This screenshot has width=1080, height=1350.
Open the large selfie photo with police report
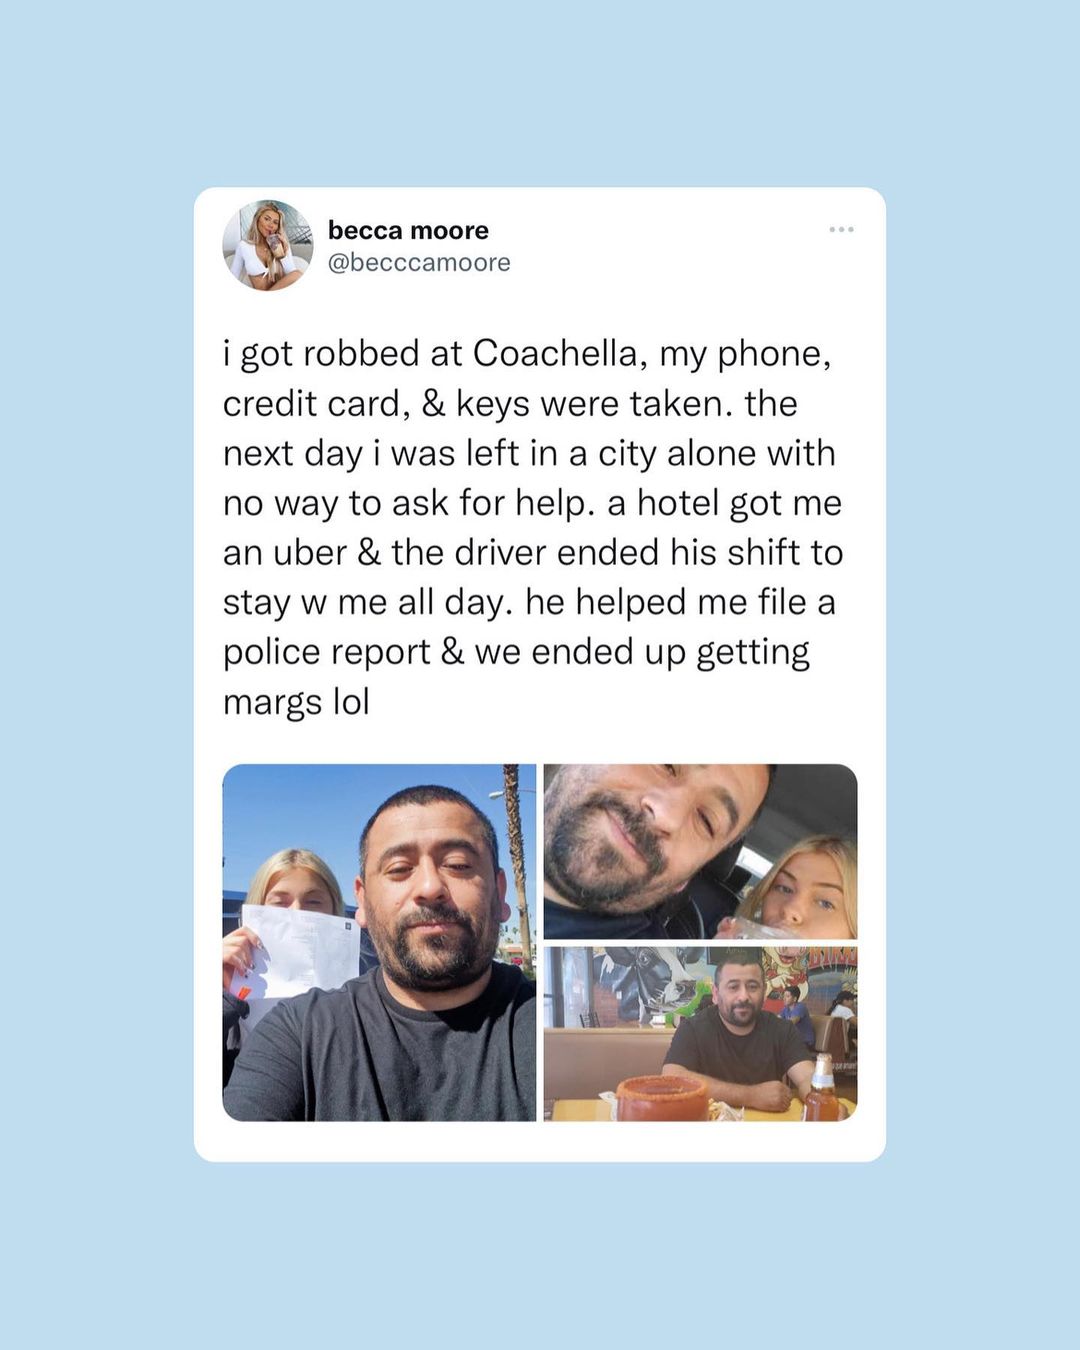click(379, 942)
